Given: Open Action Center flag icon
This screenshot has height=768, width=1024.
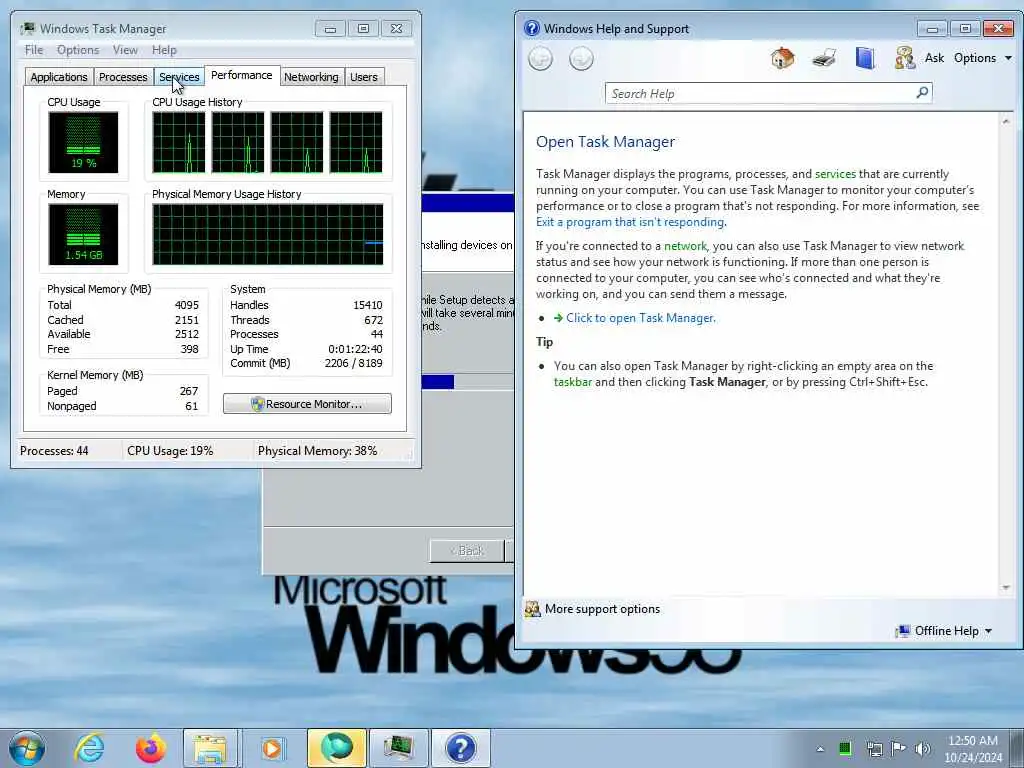Looking at the screenshot, I should tap(899, 748).
